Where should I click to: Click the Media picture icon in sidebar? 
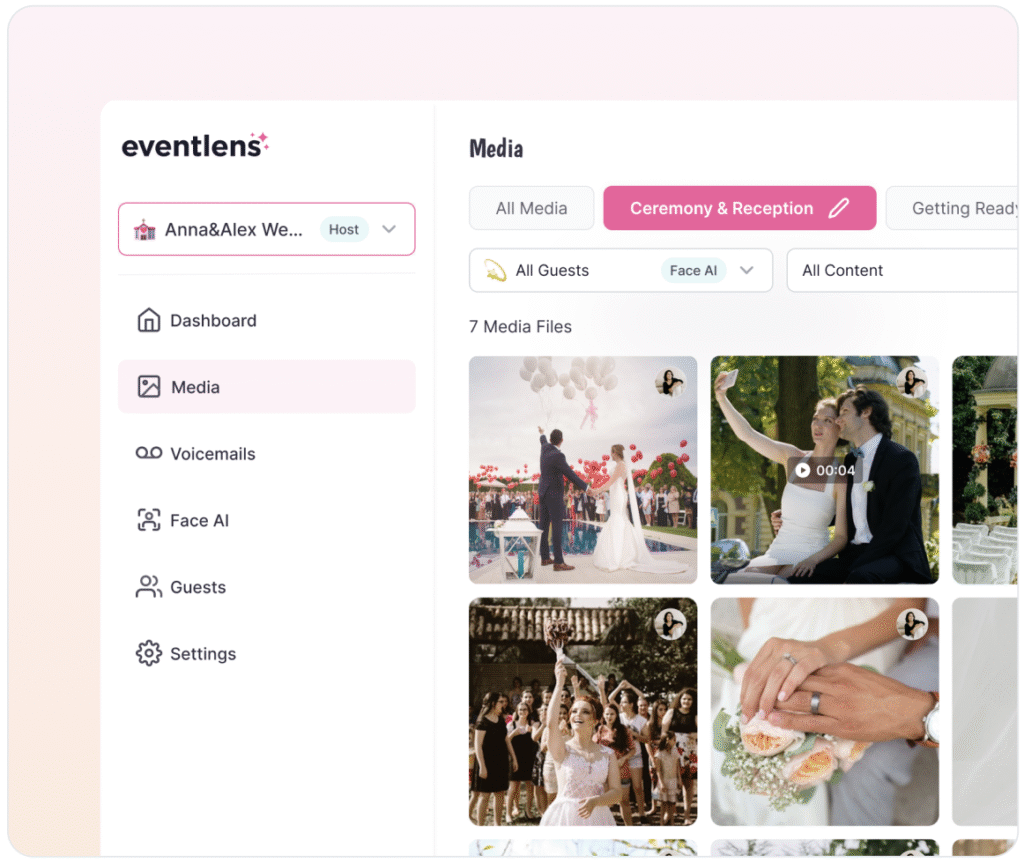tap(148, 387)
